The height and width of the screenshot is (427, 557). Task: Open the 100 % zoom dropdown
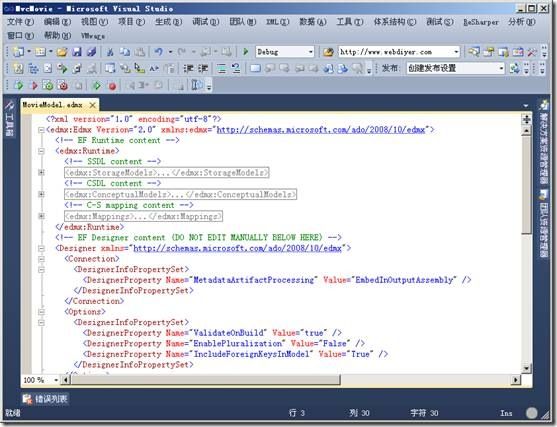tap(56, 380)
